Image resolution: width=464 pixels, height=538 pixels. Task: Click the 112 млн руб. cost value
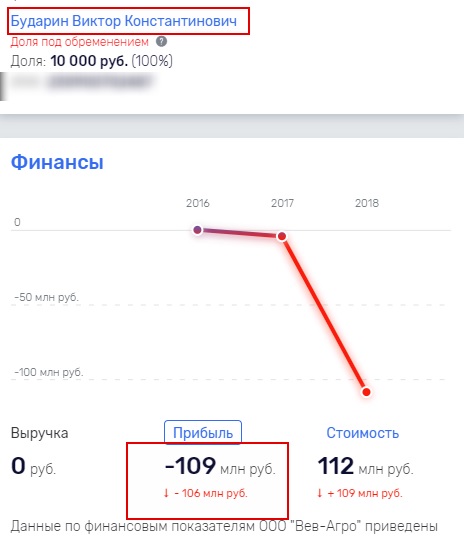(x=366, y=466)
